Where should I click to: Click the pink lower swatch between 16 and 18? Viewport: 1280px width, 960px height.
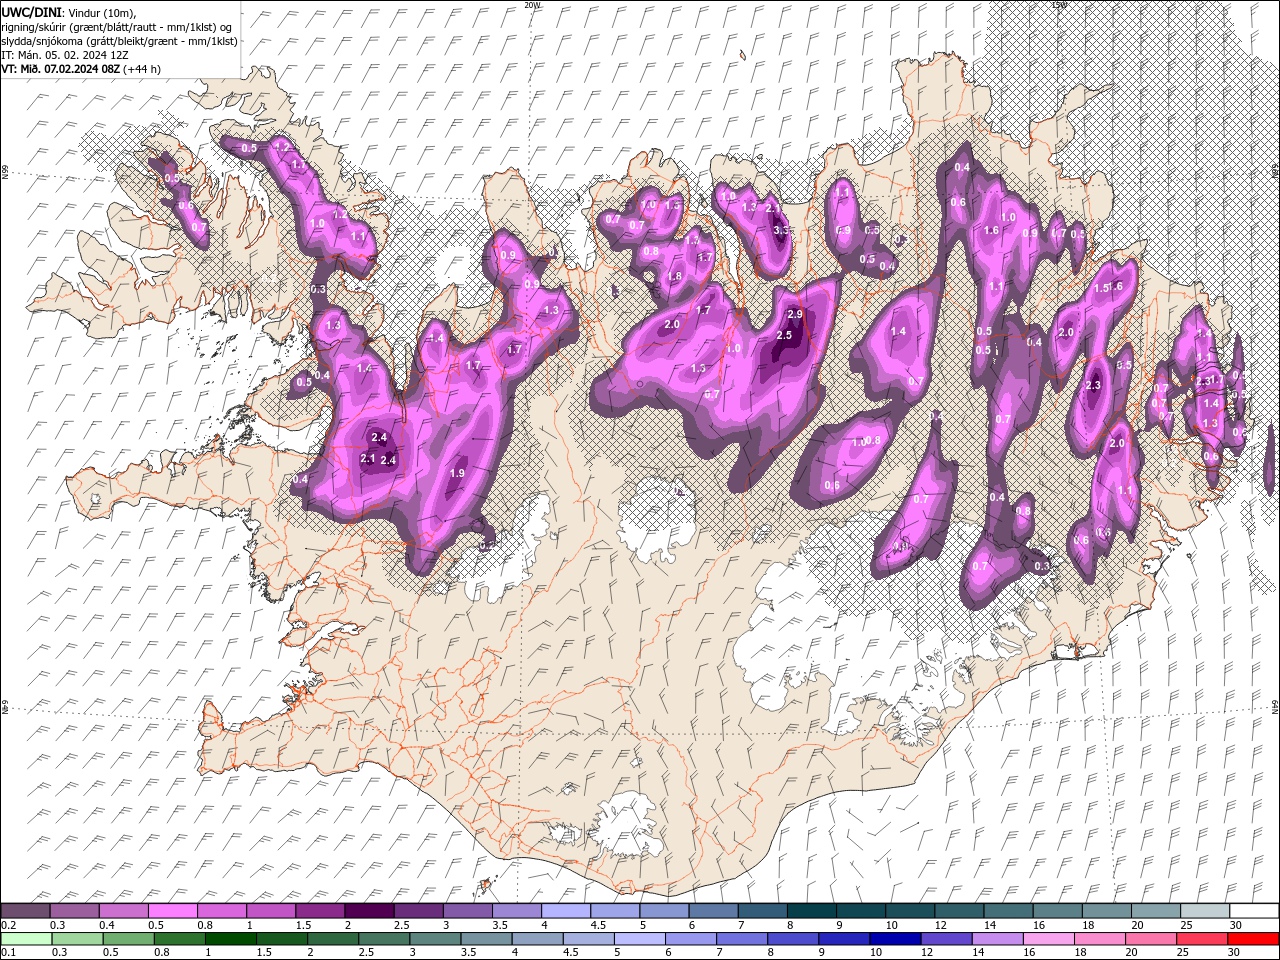coord(1047,939)
